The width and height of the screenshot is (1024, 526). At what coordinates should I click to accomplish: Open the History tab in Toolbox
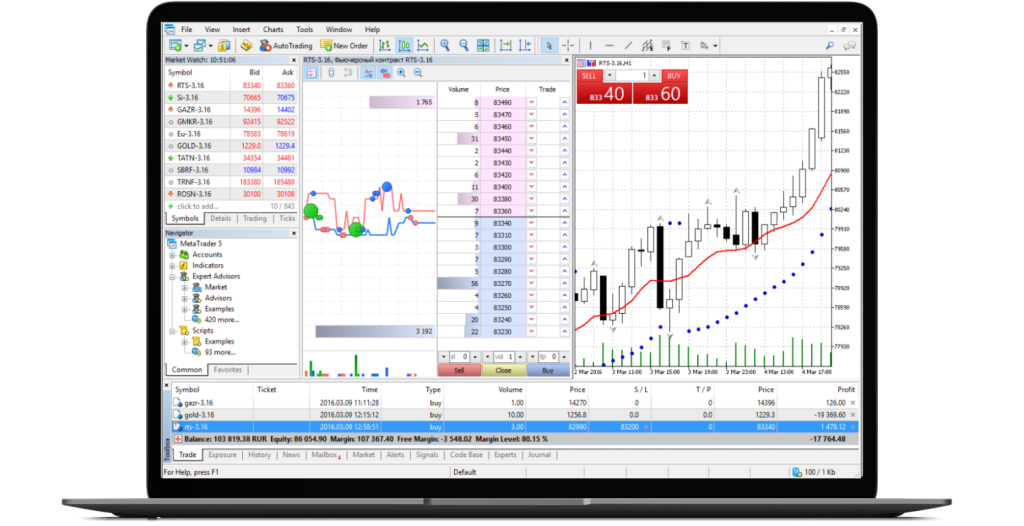click(x=259, y=455)
